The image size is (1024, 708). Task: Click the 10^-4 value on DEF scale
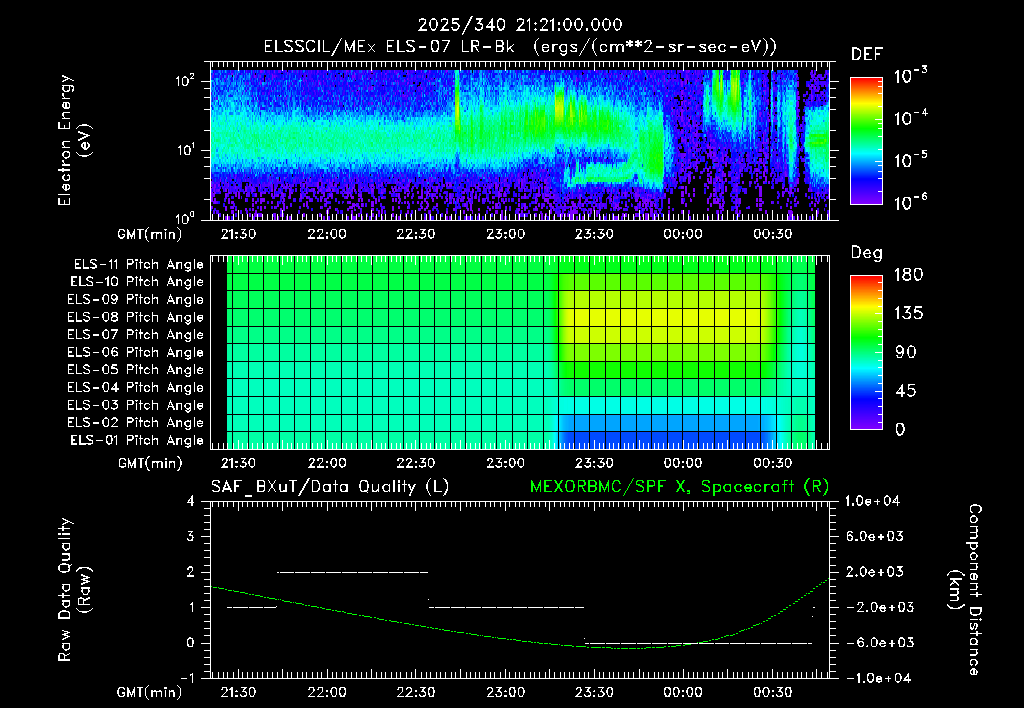pyautogui.click(x=910, y=118)
